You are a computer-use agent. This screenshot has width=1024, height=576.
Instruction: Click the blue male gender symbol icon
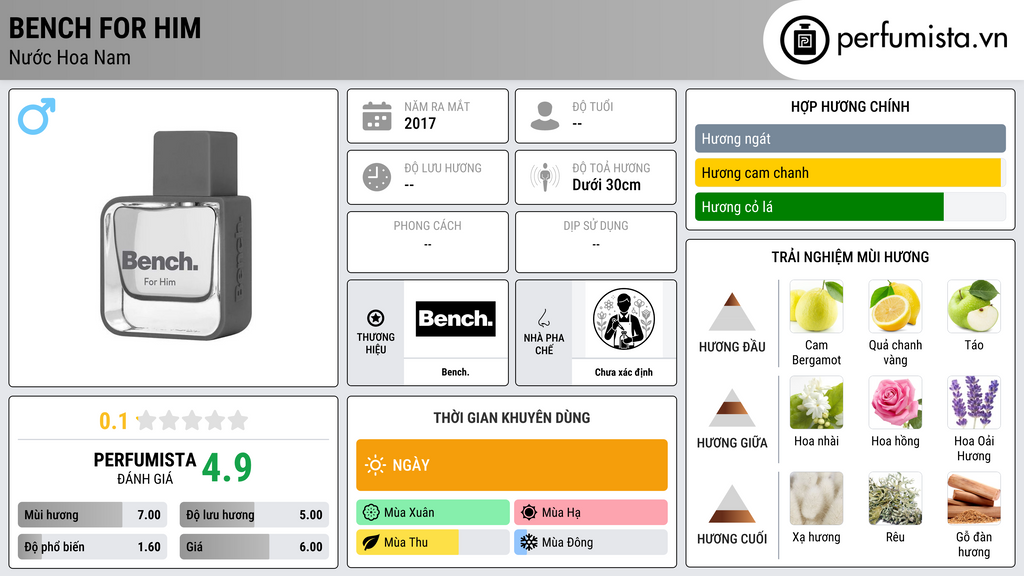pos(37,116)
